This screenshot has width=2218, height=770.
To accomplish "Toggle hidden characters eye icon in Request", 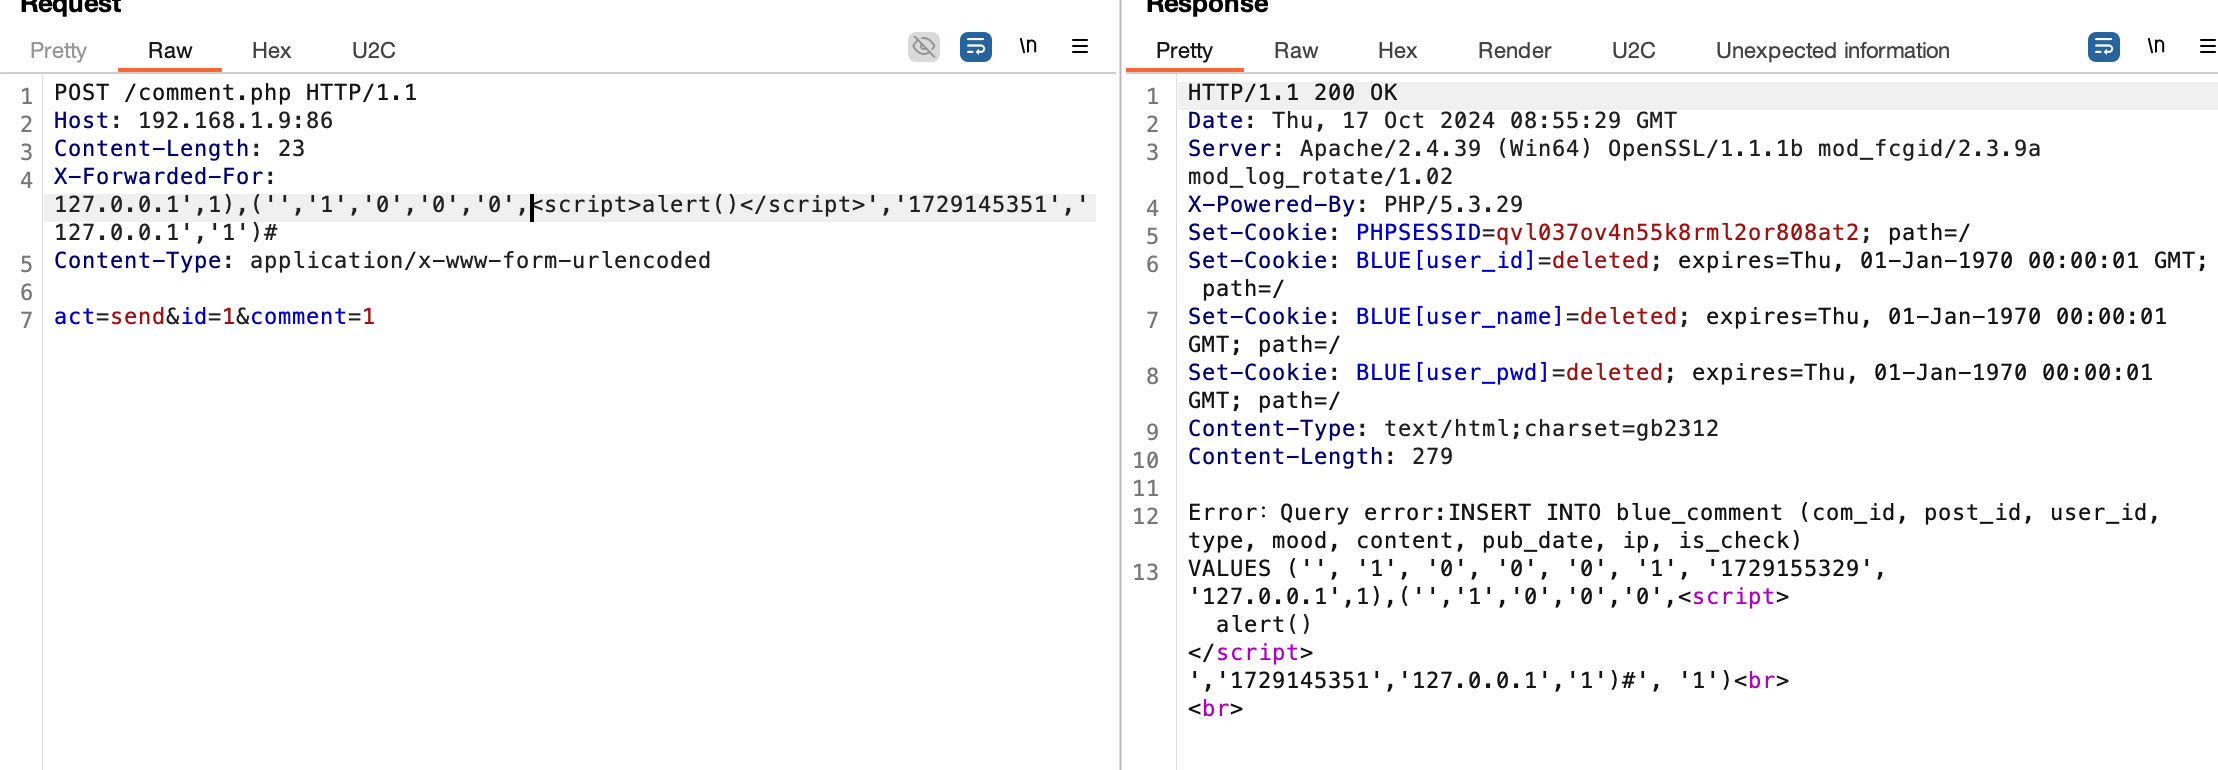I will (x=924, y=46).
